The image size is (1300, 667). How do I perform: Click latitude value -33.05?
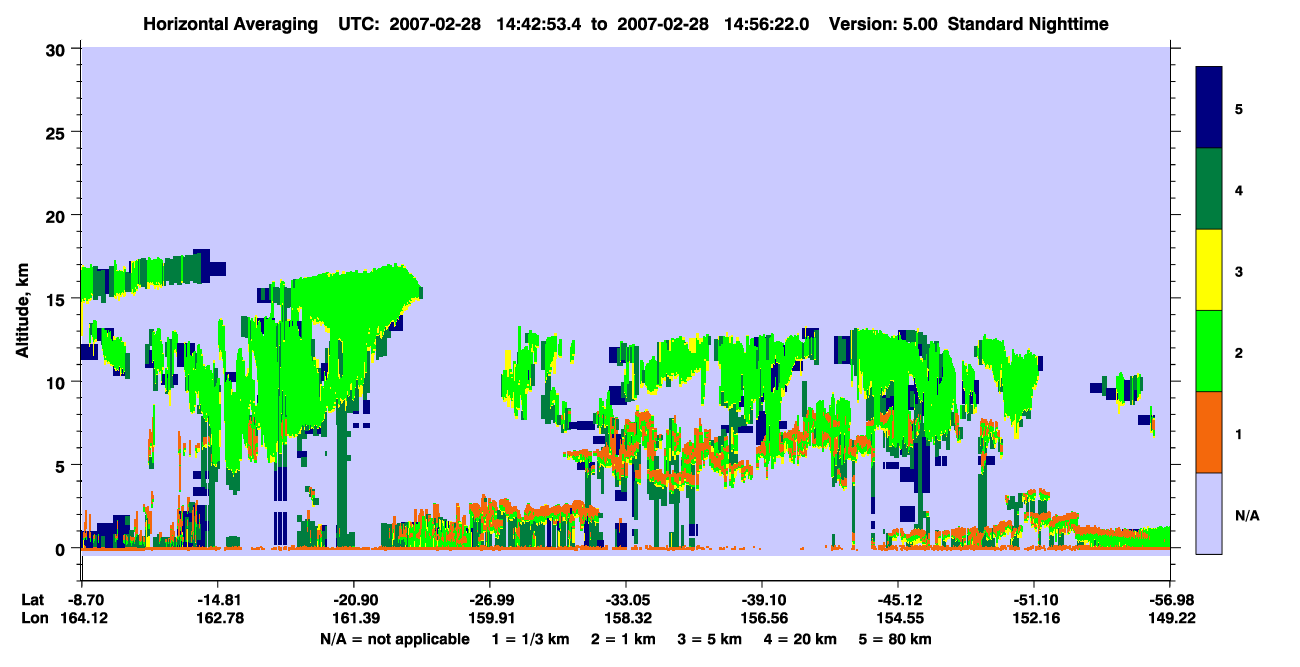tap(625, 599)
